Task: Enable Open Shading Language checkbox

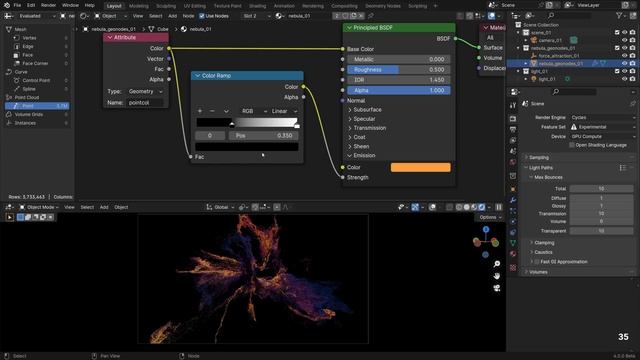Action: [572, 145]
